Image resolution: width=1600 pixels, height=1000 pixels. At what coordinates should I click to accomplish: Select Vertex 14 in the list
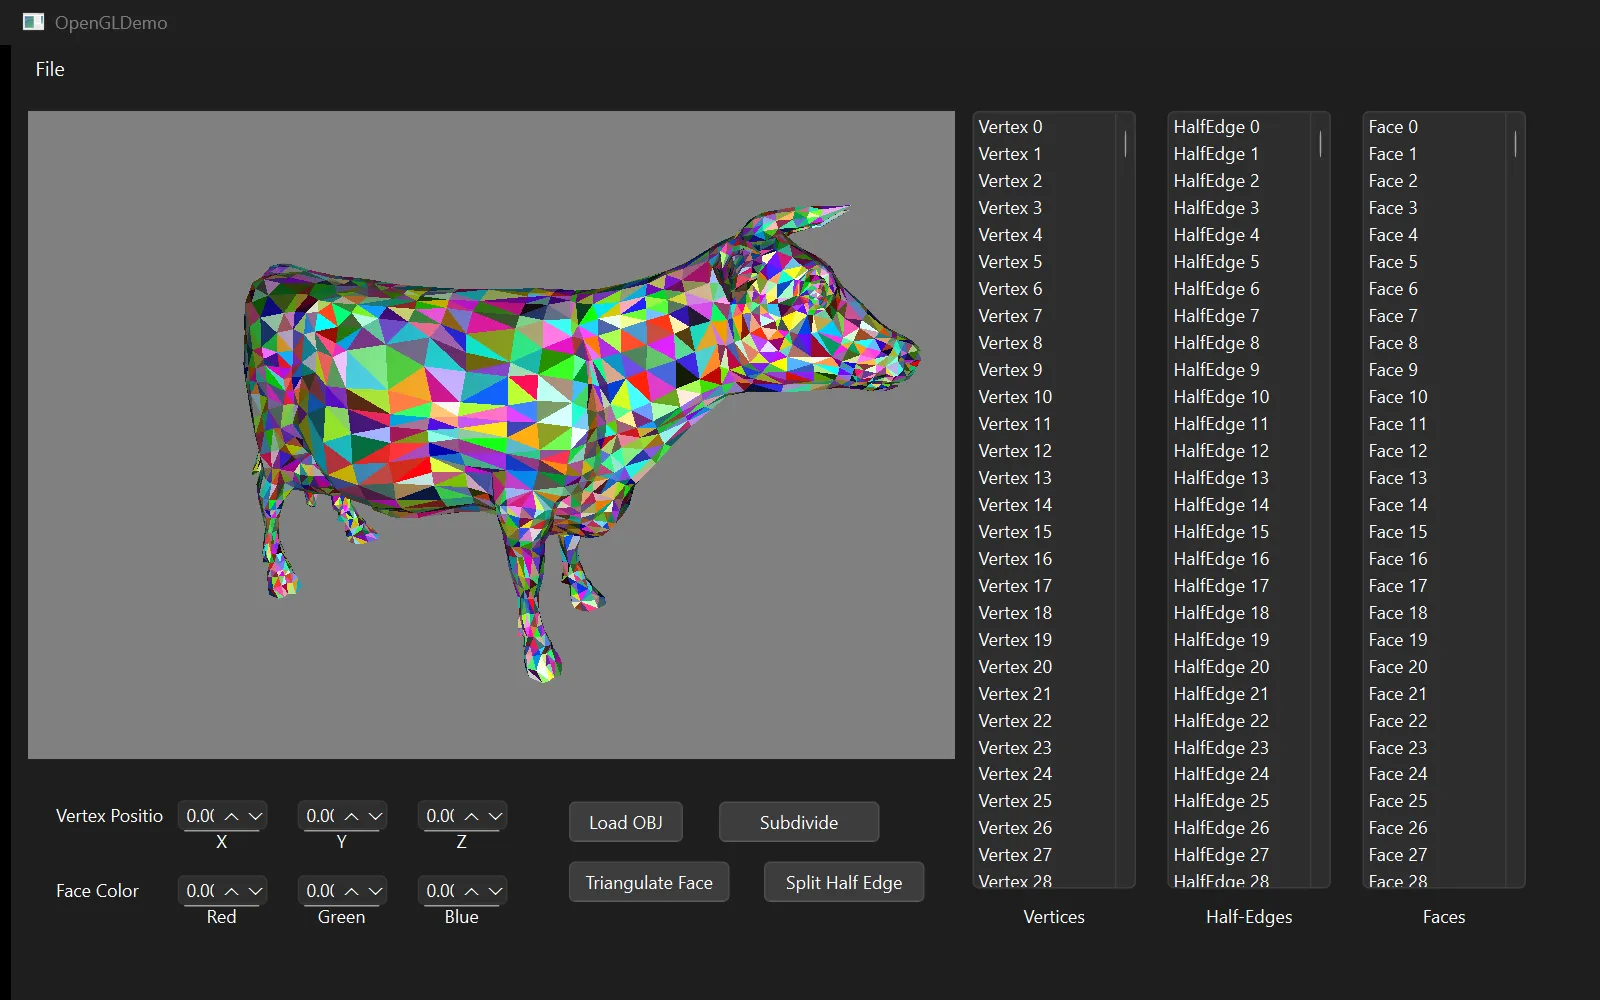(x=1045, y=505)
